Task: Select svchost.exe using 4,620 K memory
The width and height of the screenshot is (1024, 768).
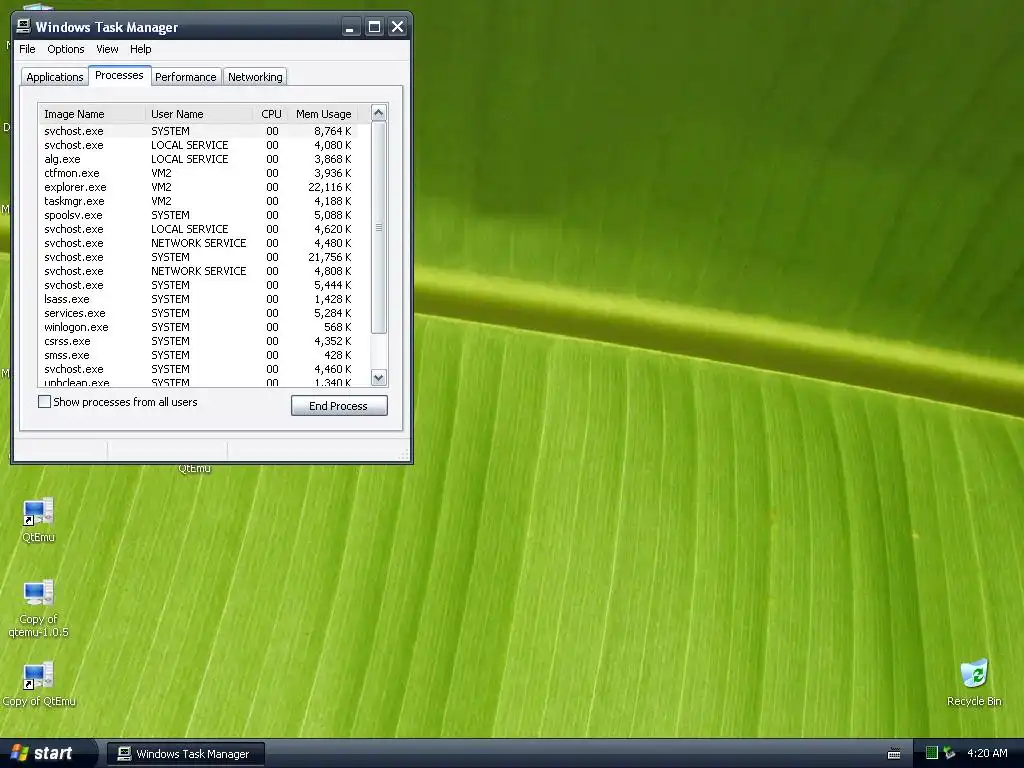Action: click(198, 229)
